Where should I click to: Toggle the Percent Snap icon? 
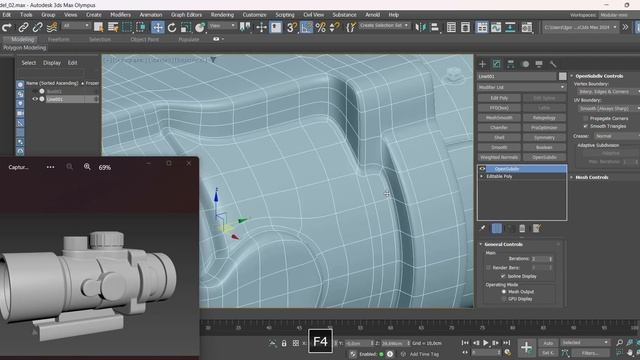point(321,27)
